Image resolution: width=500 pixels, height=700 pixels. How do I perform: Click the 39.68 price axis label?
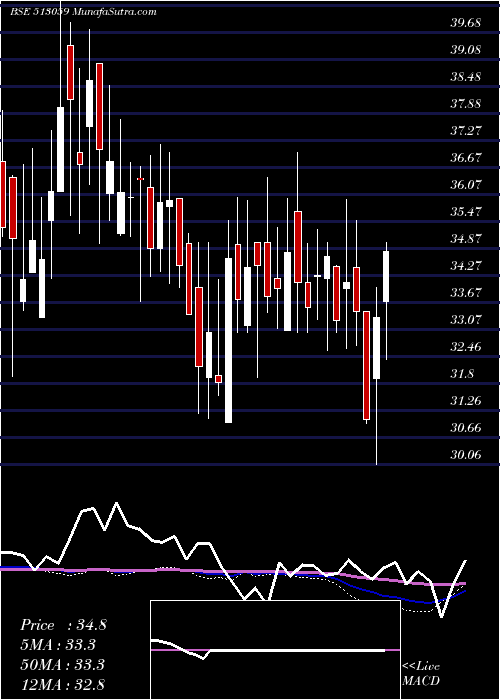tap(466, 23)
